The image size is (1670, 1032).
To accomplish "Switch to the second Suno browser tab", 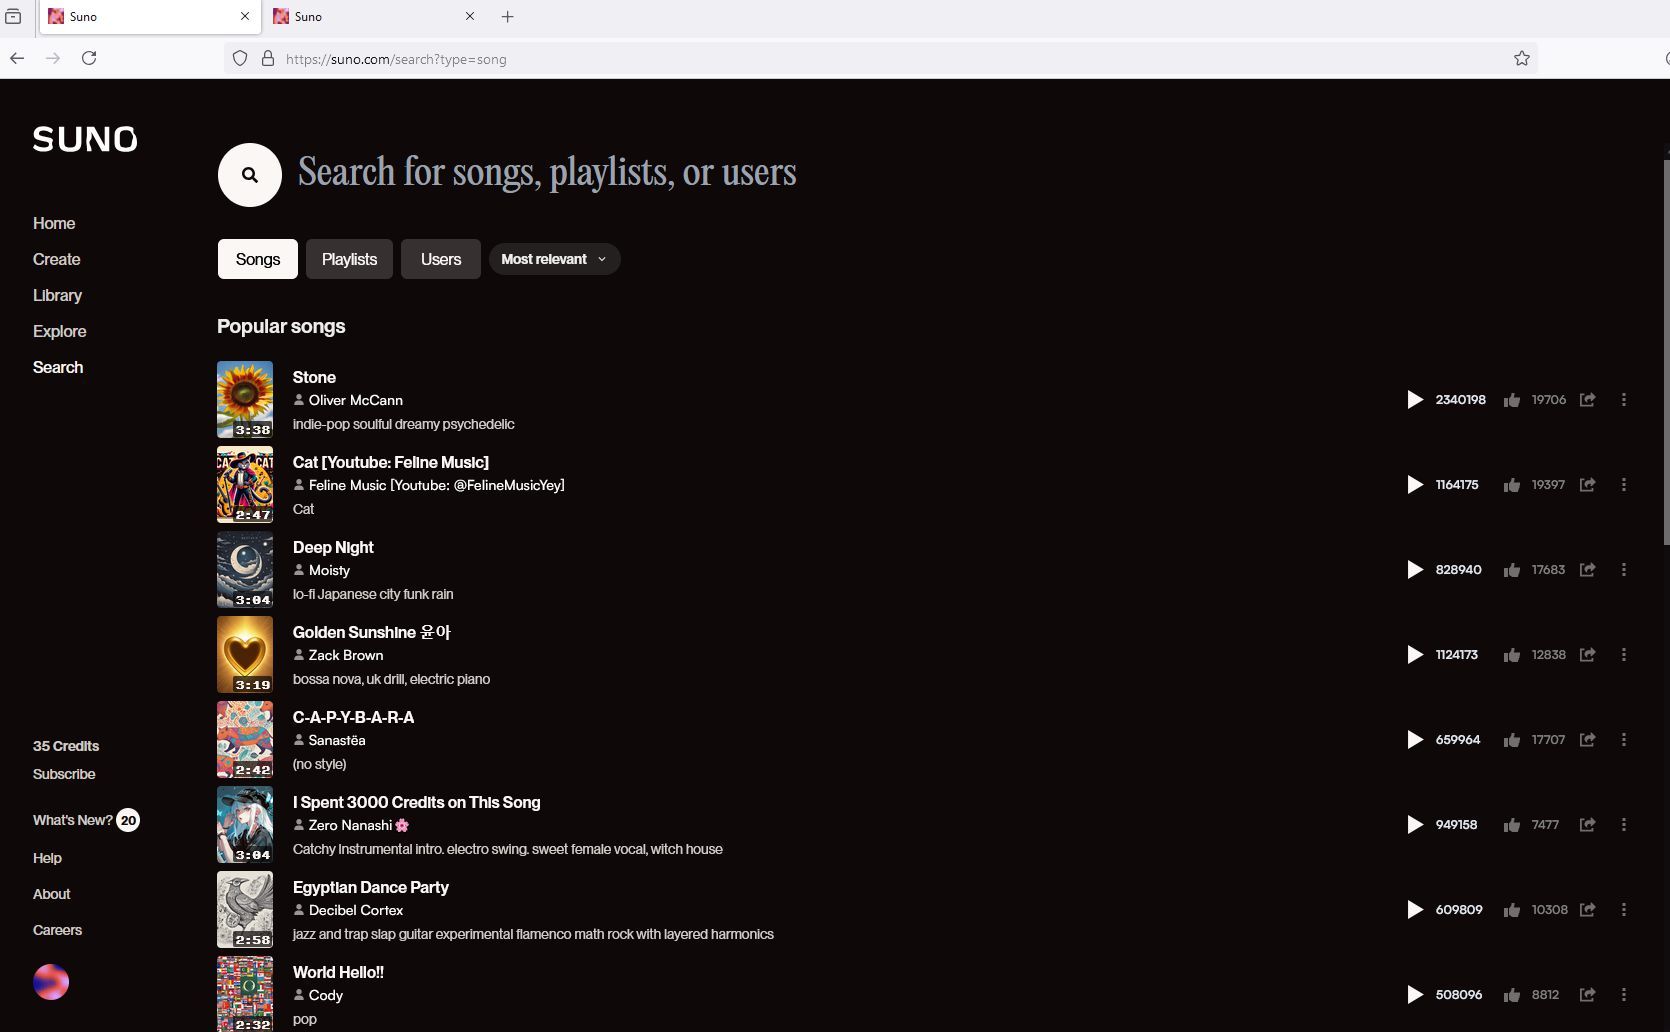I will tap(374, 16).
